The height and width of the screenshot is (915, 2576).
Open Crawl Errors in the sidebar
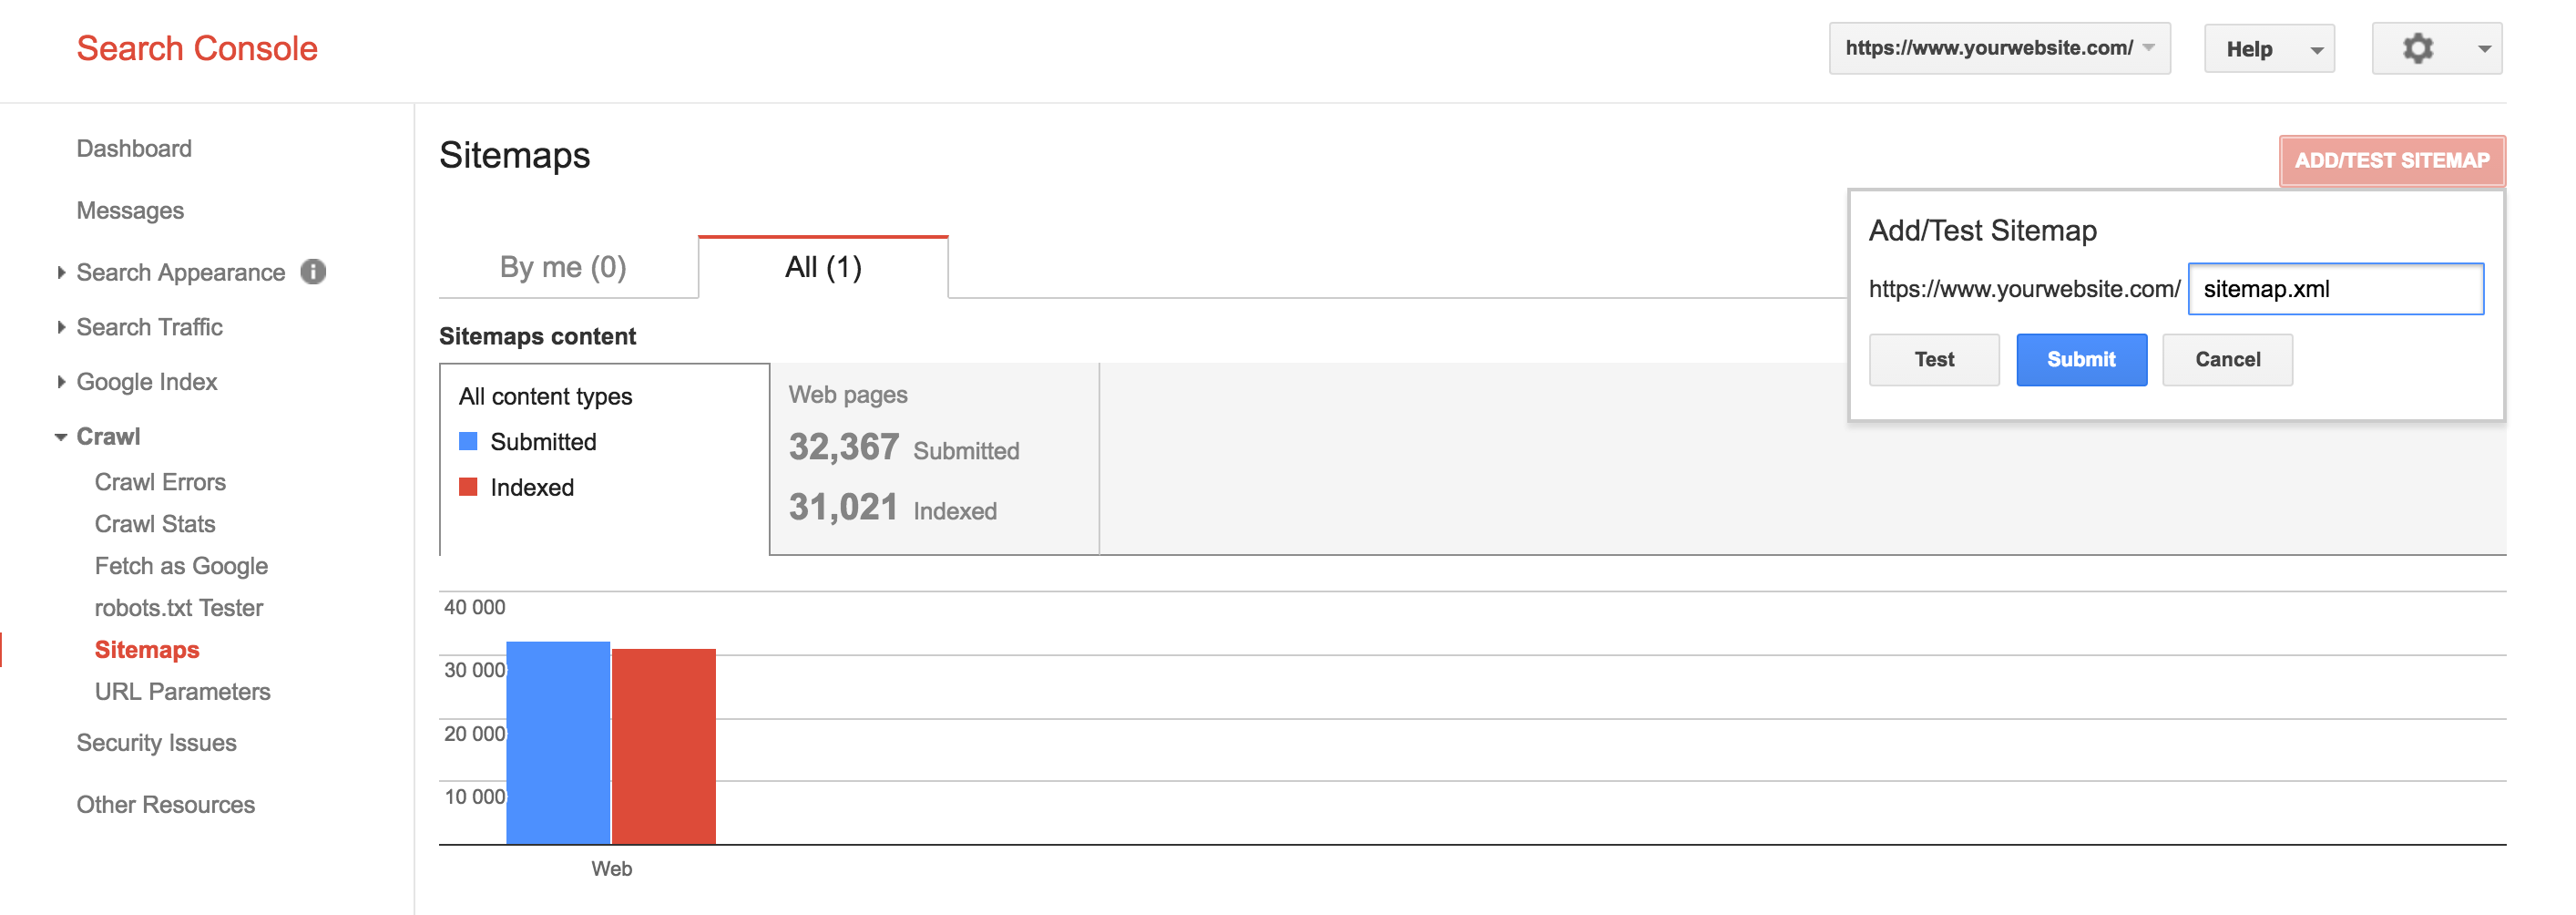[160, 482]
